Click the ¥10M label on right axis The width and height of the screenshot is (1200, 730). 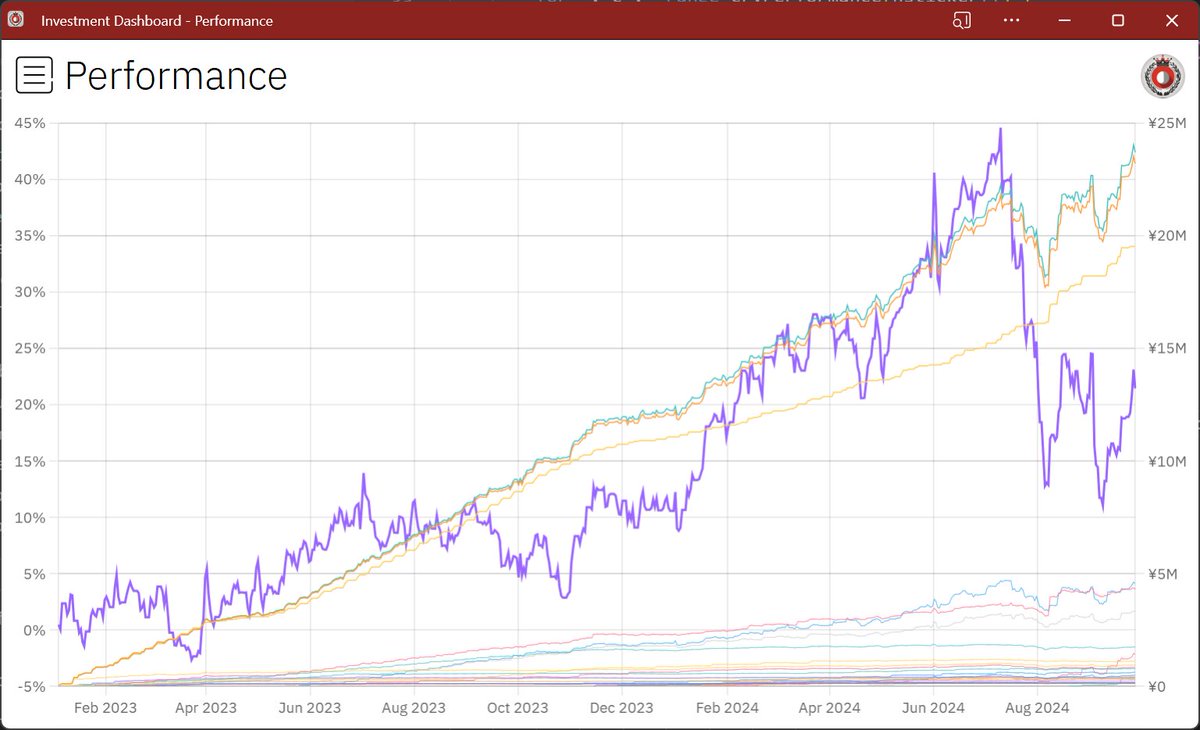[x=1165, y=461]
